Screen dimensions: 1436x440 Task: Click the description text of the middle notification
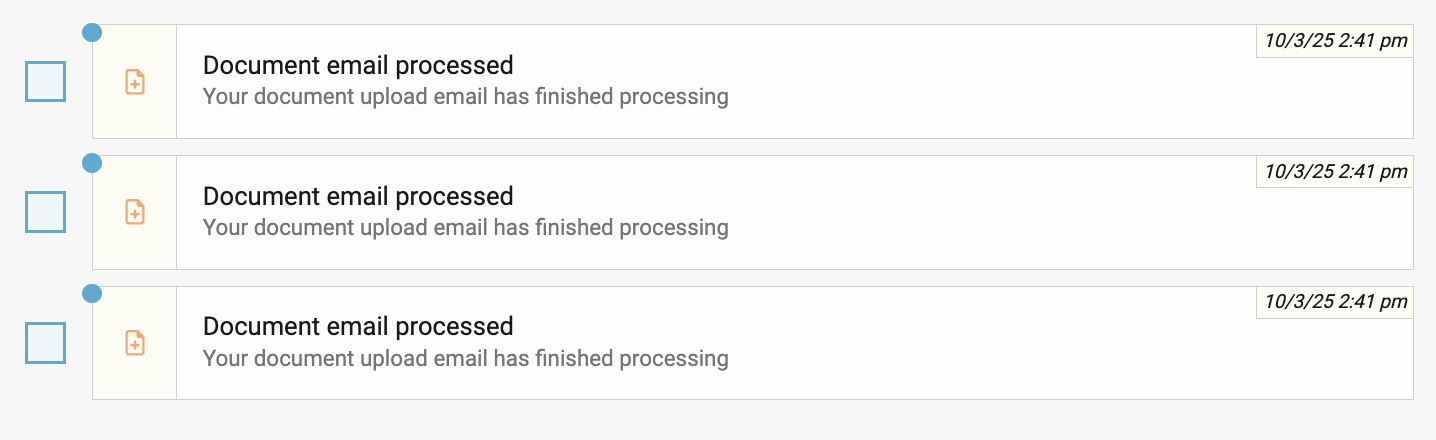[465, 228]
